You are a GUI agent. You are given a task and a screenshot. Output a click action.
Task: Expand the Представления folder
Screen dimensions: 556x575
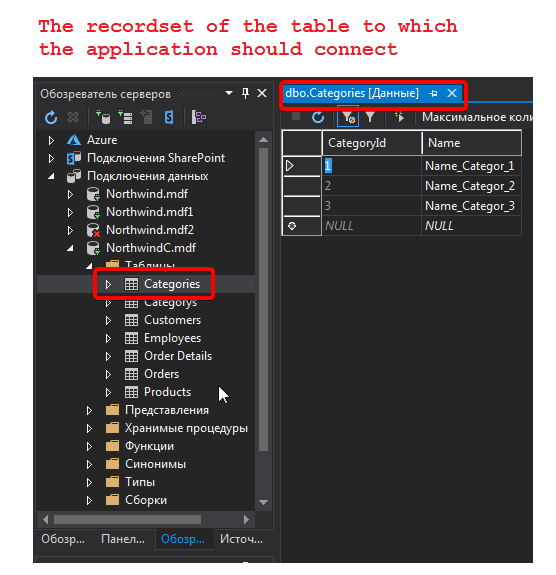click(89, 410)
